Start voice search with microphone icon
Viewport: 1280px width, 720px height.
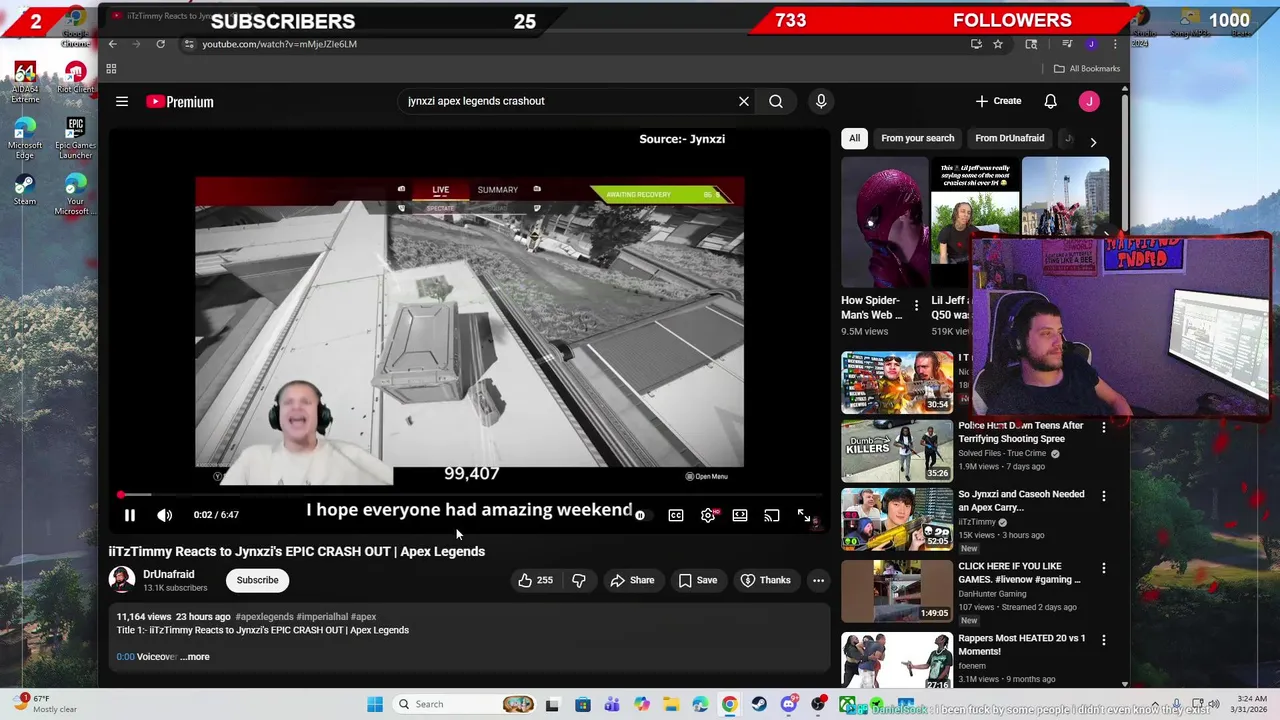[x=821, y=101]
